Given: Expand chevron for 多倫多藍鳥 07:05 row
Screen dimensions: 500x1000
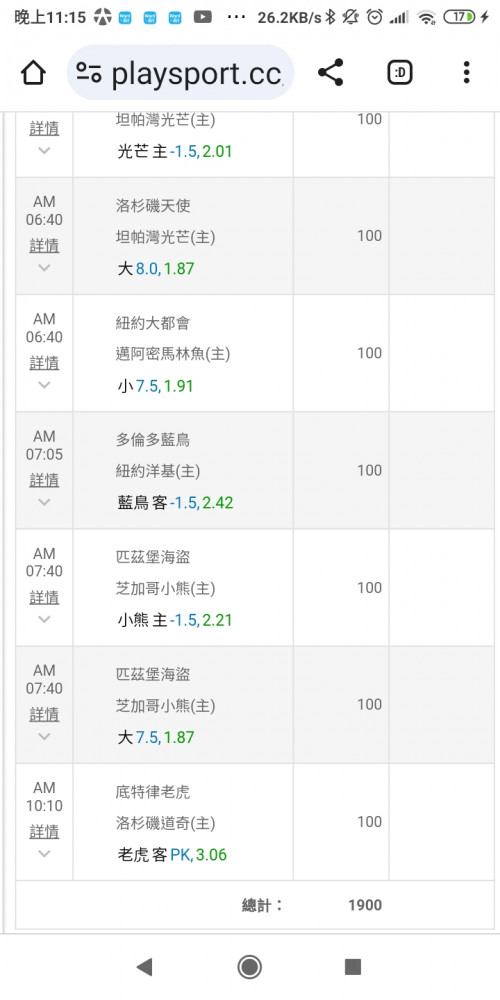Looking at the screenshot, I should [x=44, y=502].
